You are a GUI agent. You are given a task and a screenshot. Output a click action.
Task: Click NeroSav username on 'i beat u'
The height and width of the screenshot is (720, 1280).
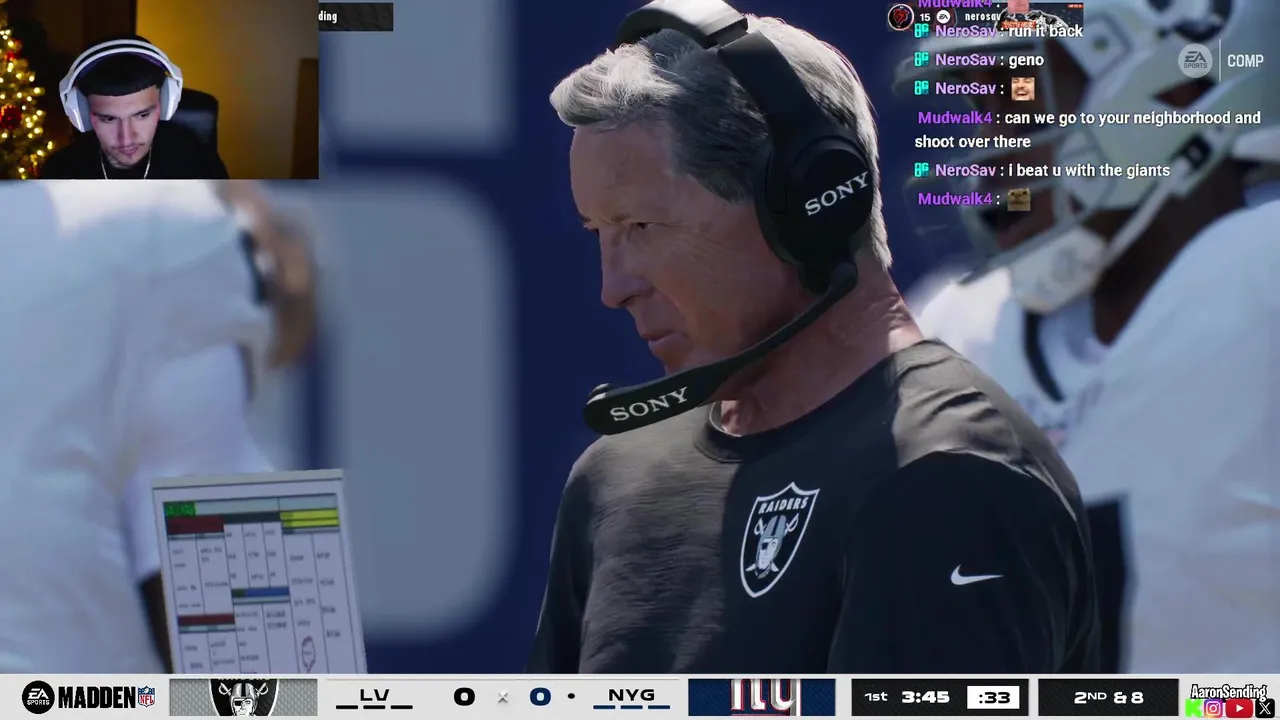click(x=965, y=171)
